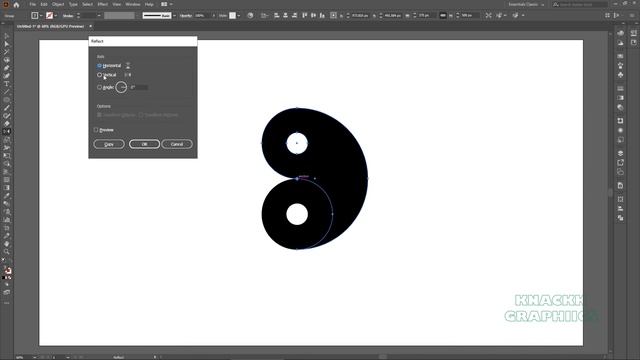Screen dimensions: 640x360
Task: Click the reflect angle dial
Action: (121, 87)
